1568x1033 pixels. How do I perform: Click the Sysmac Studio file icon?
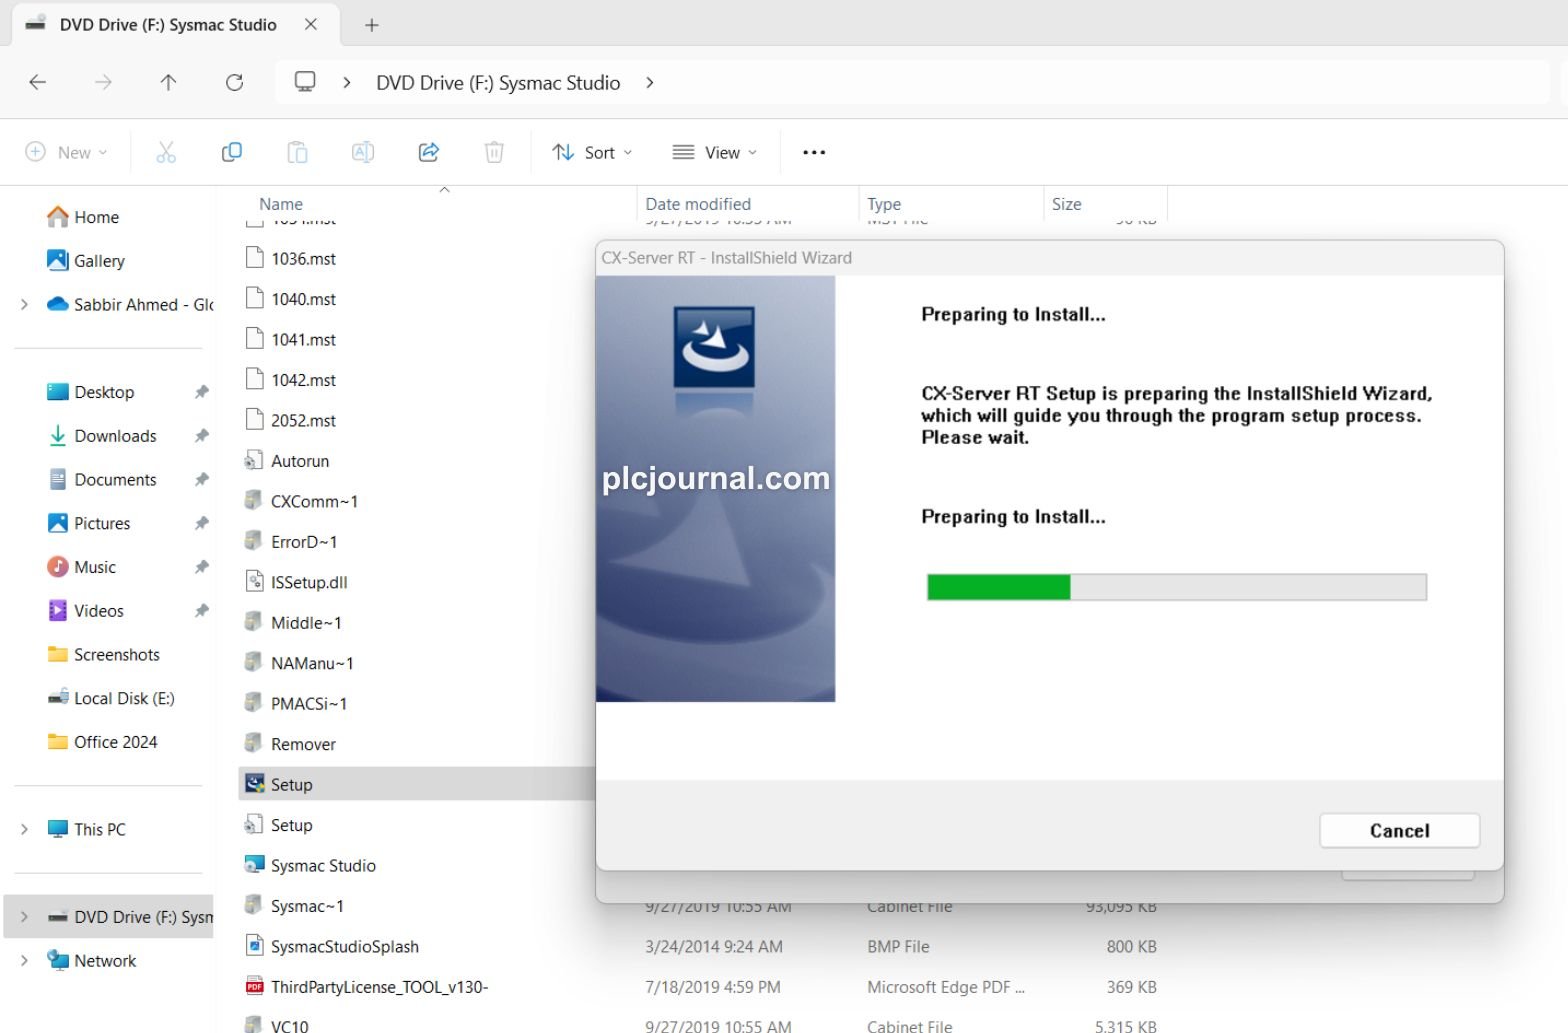coord(254,865)
